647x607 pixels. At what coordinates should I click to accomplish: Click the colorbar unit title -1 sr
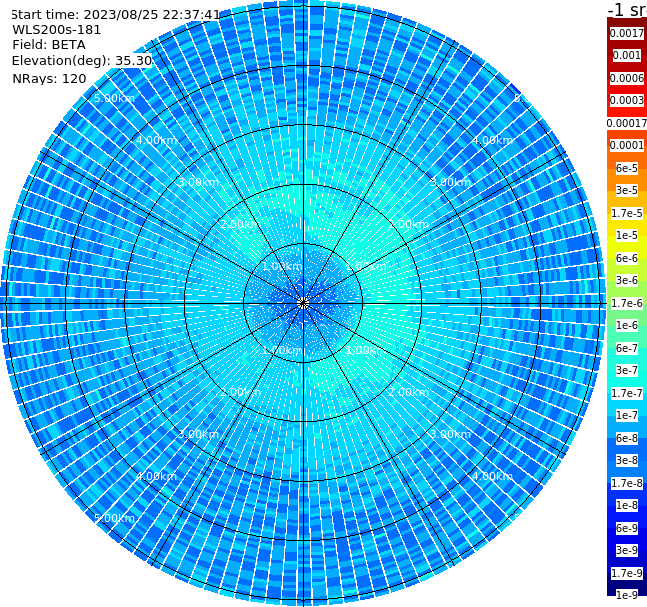point(627,9)
